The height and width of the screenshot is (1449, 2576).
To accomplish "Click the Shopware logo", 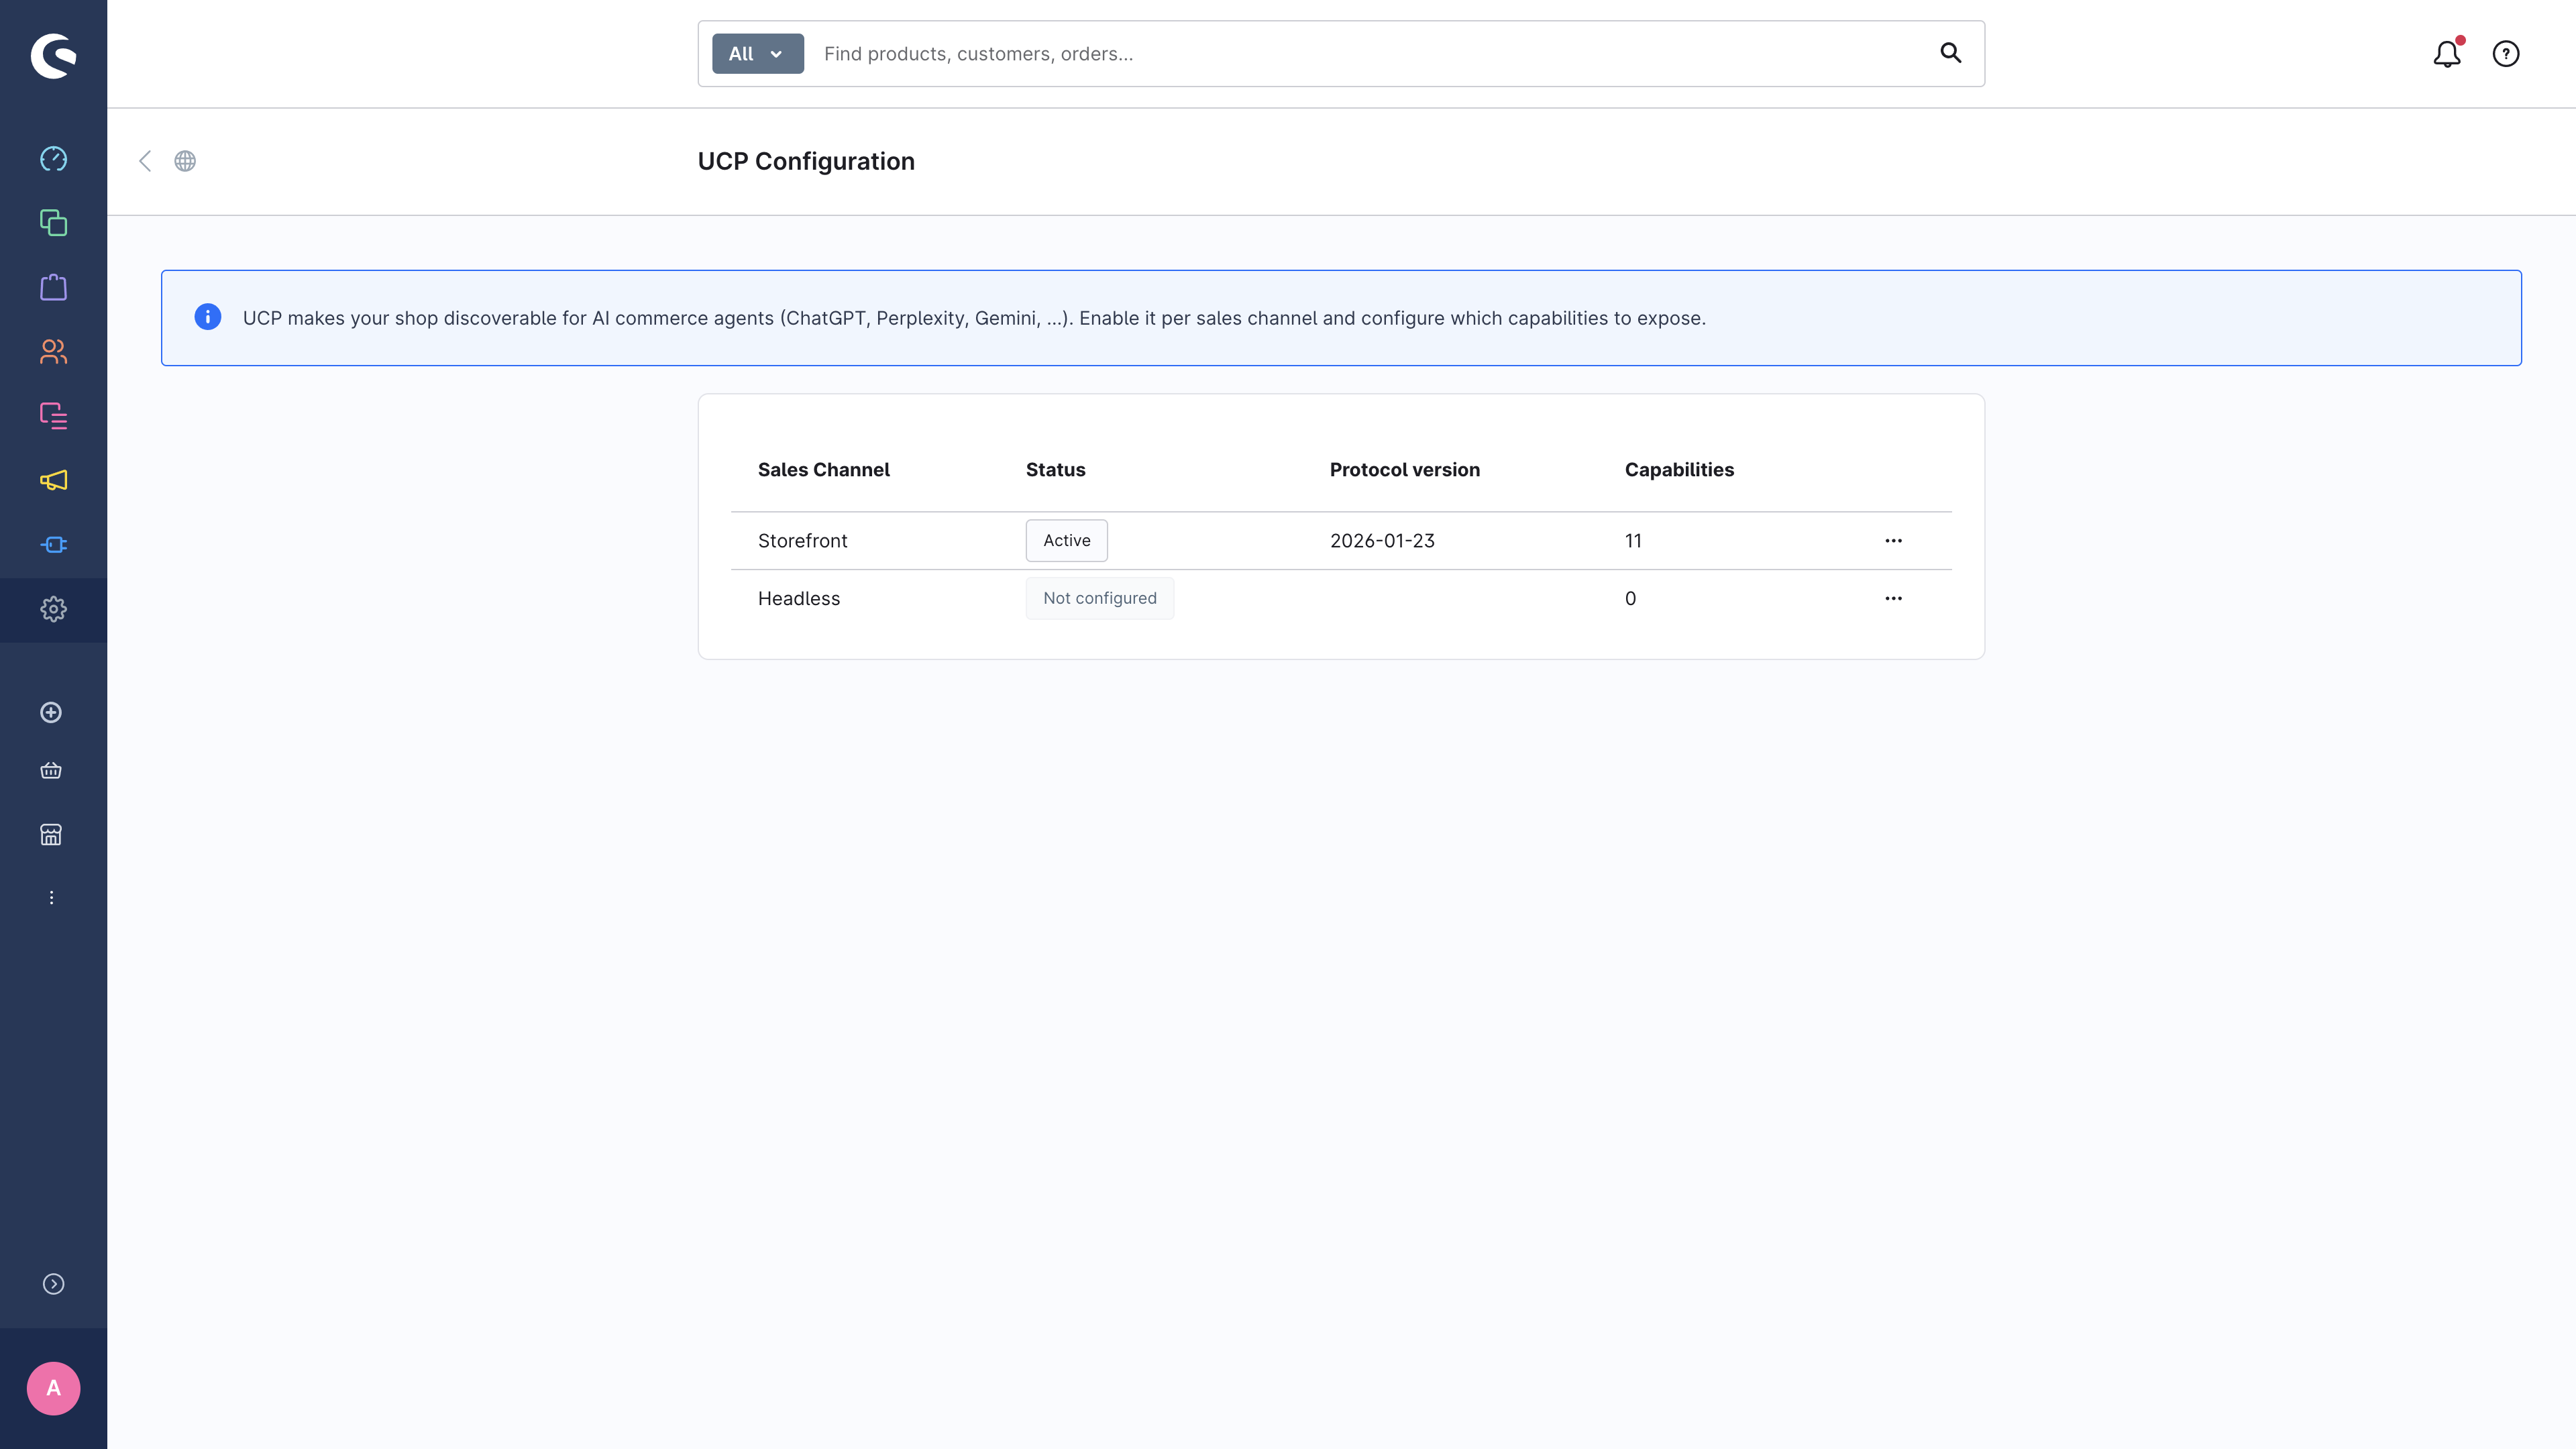I will 53,55.
